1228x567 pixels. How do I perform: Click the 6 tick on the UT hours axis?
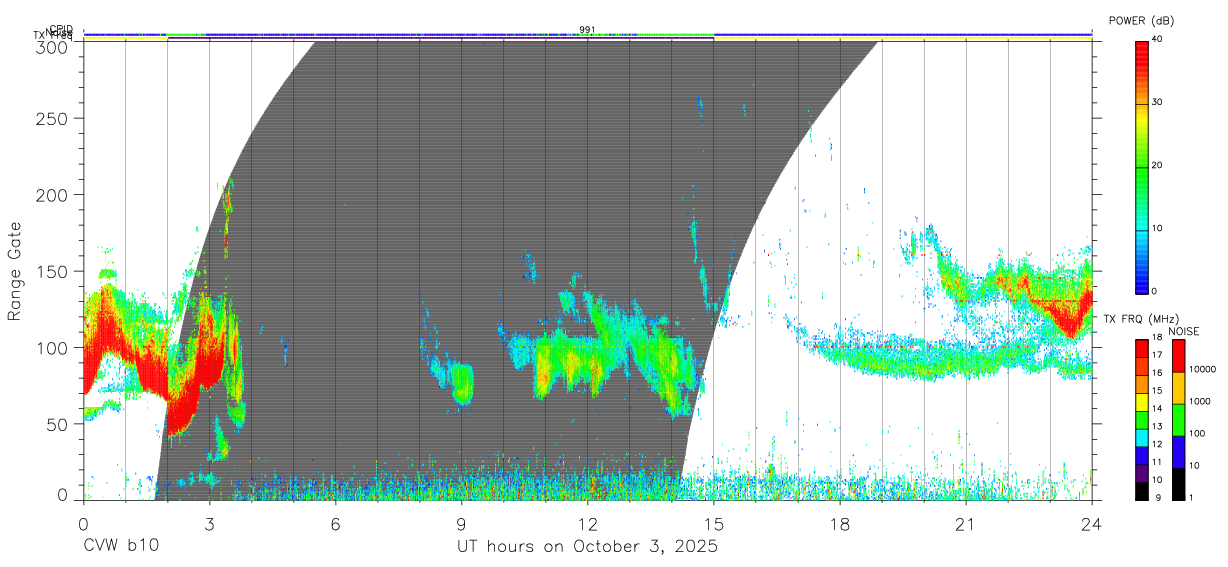pyautogui.click(x=335, y=525)
